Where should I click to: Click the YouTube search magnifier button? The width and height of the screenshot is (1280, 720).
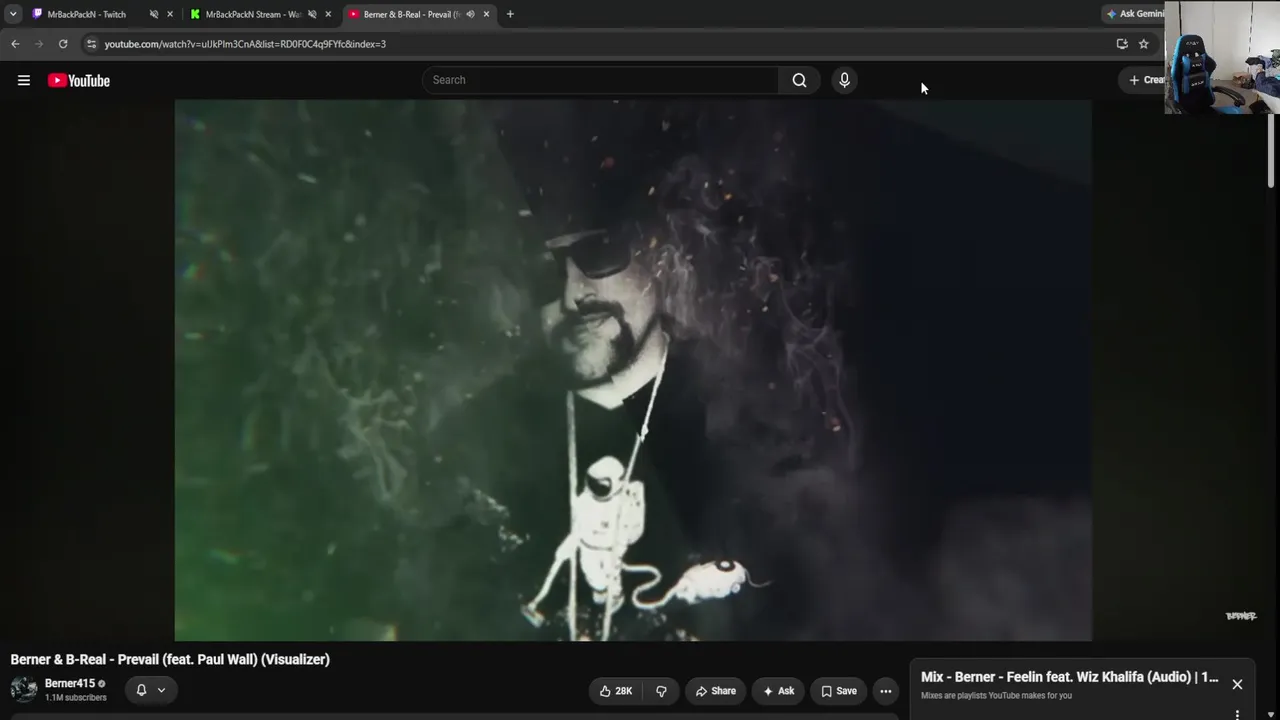coord(799,80)
